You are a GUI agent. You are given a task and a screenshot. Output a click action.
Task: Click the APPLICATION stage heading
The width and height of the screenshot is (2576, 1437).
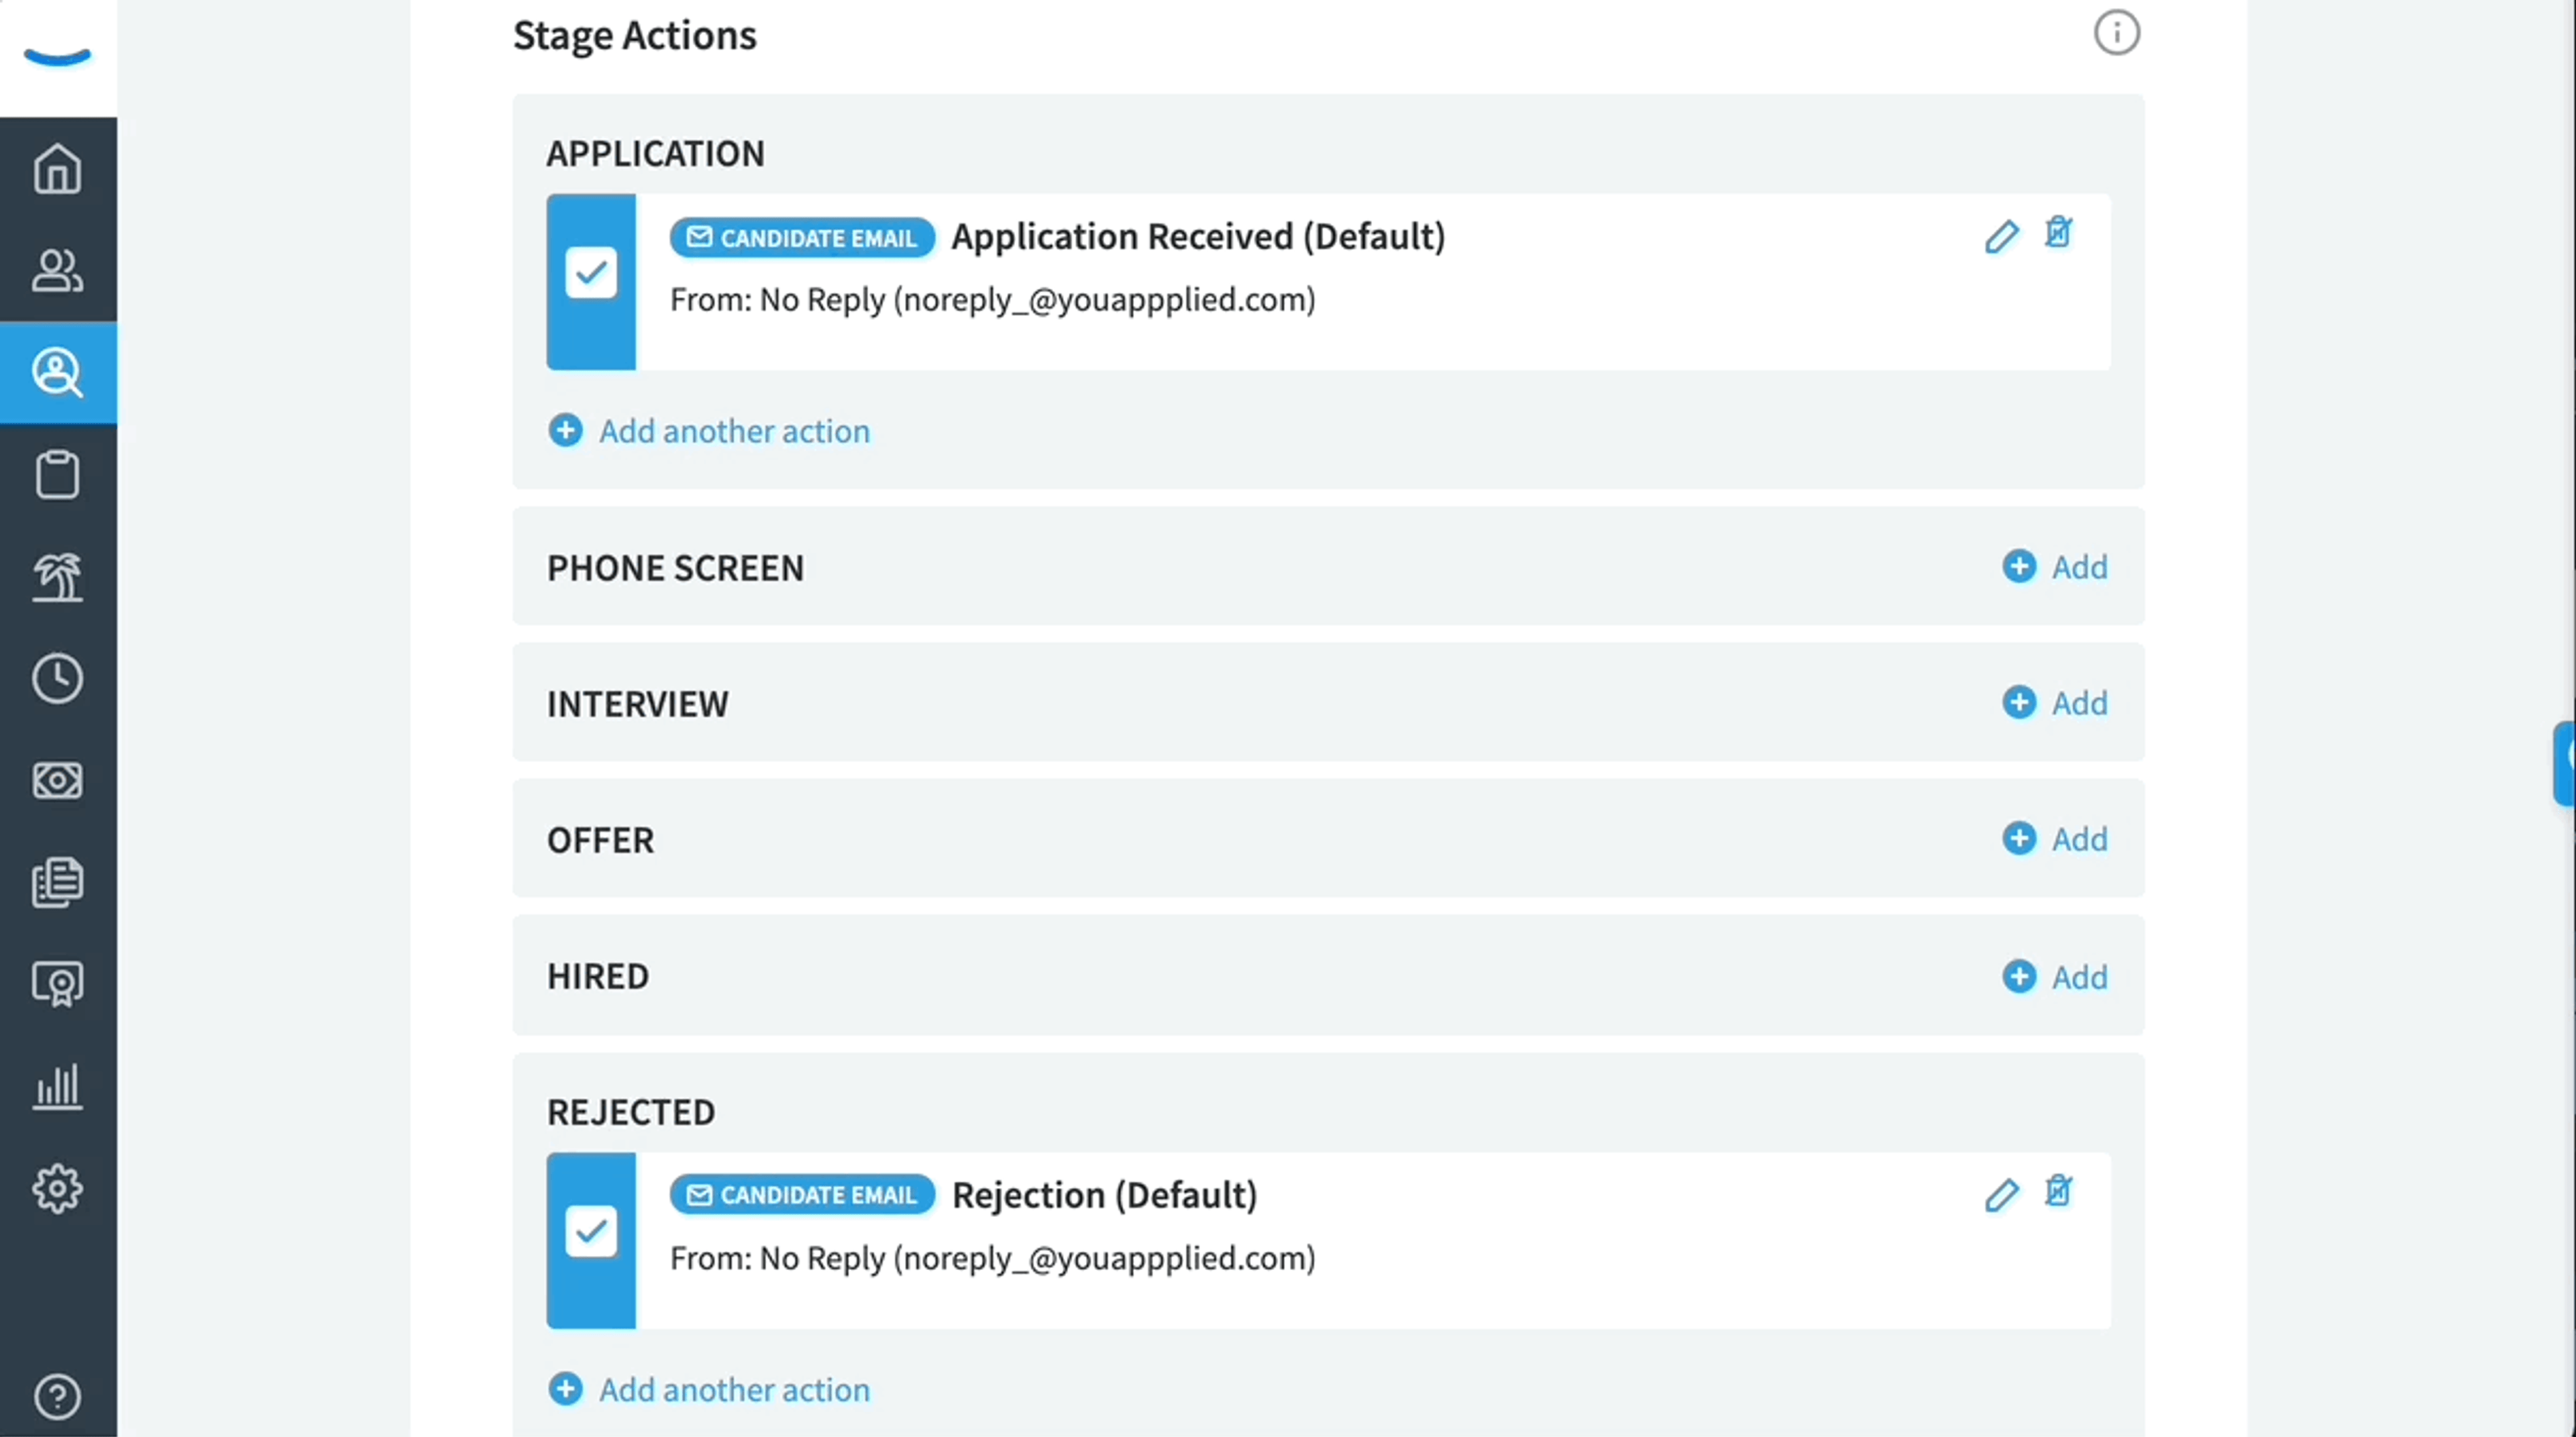coord(655,154)
